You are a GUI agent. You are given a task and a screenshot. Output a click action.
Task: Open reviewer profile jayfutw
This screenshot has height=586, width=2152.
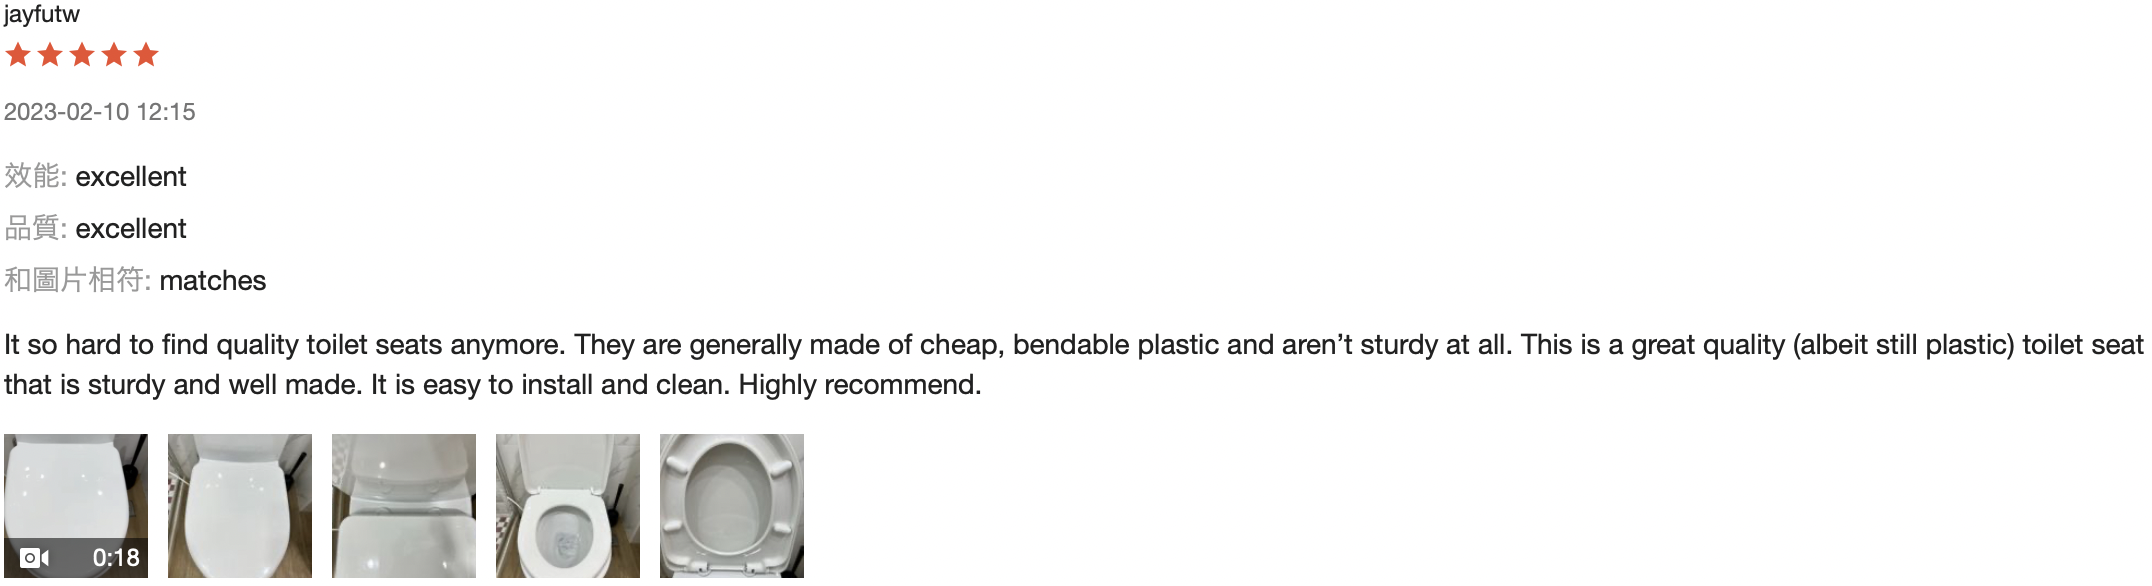[x=42, y=14]
